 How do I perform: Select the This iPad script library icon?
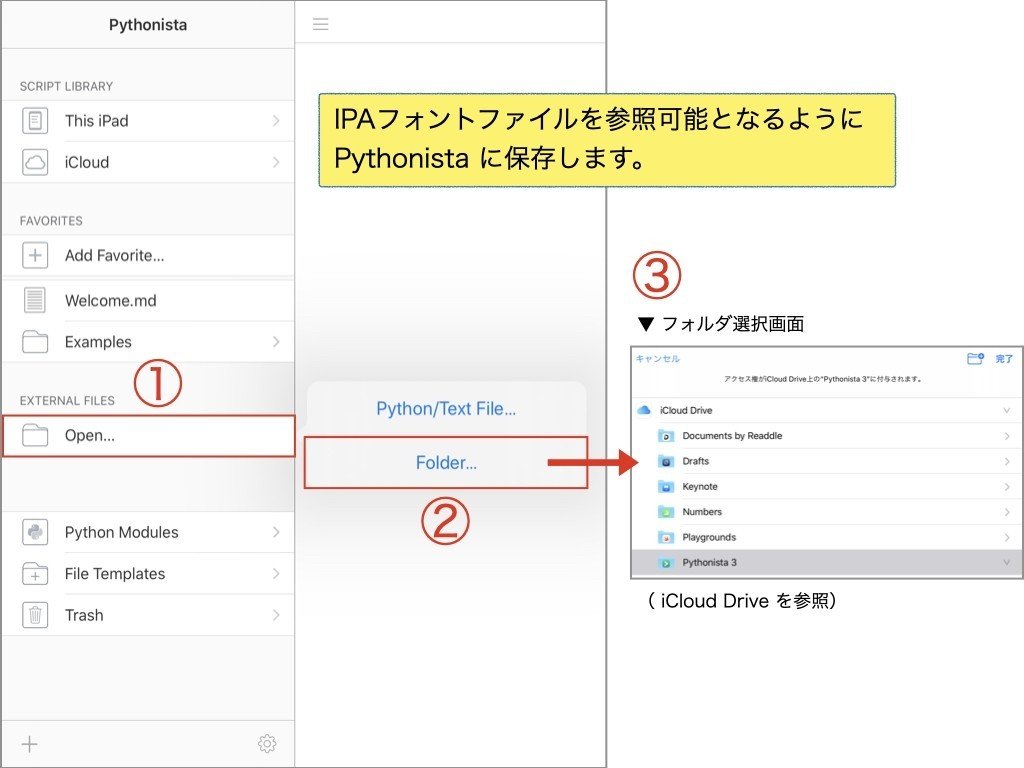pos(34,120)
